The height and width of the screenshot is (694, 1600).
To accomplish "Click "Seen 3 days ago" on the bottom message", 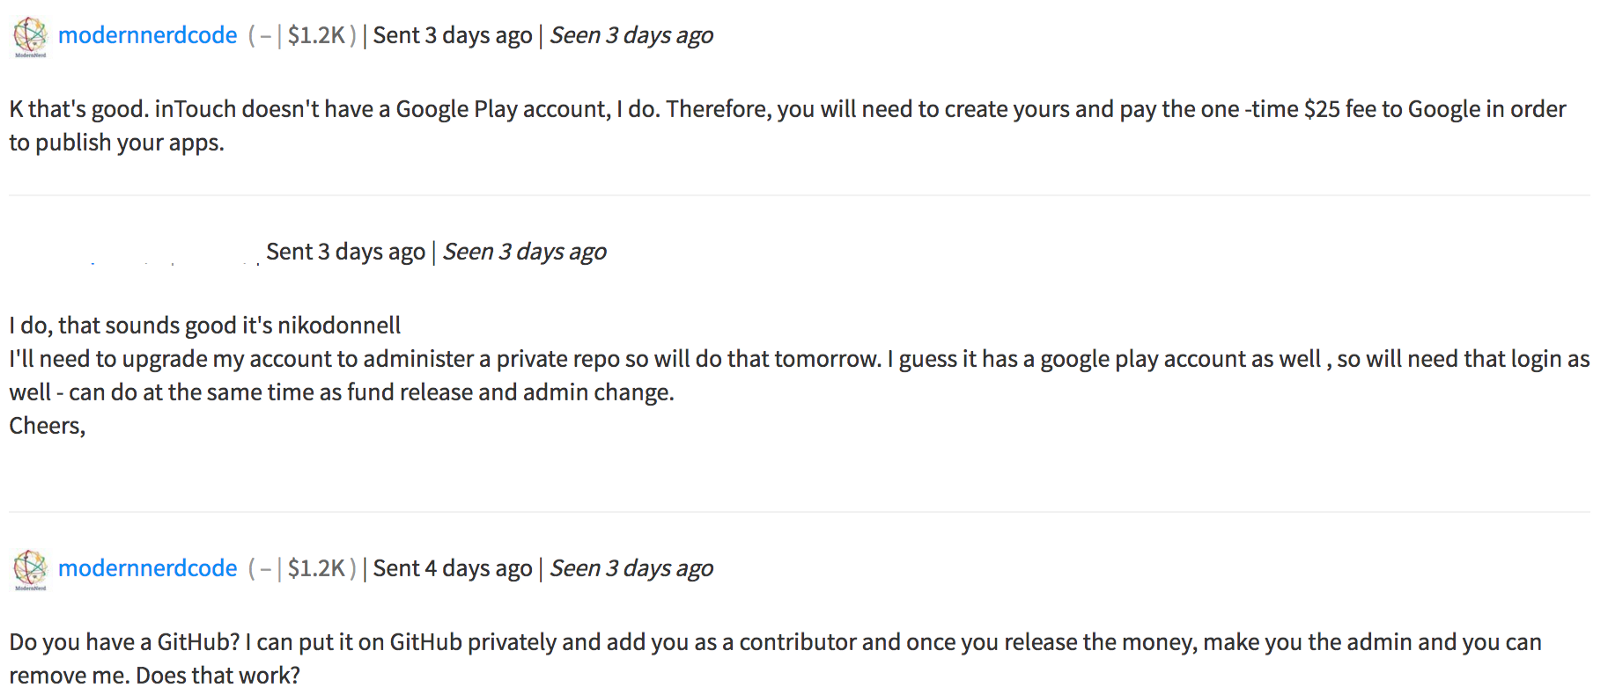I will point(631,569).
